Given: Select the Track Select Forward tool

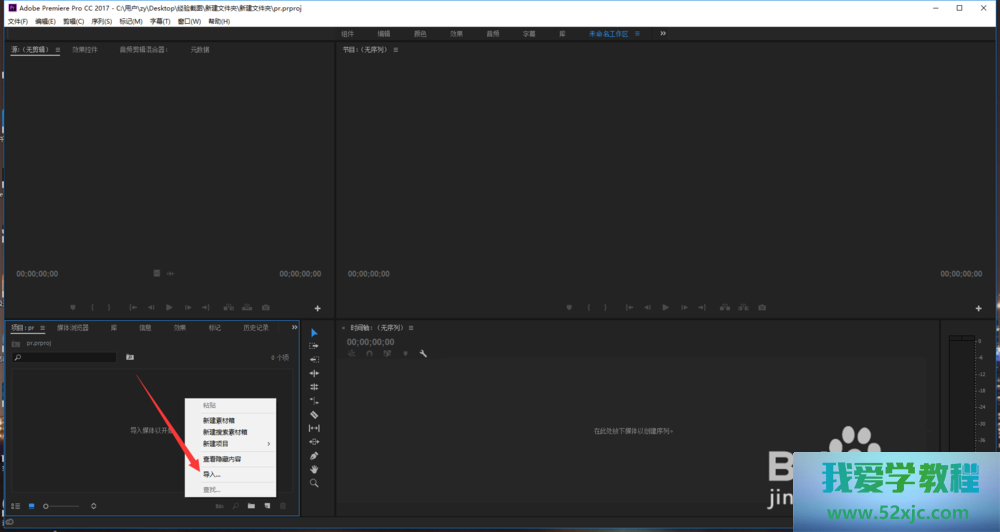Looking at the screenshot, I should pyautogui.click(x=314, y=345).
